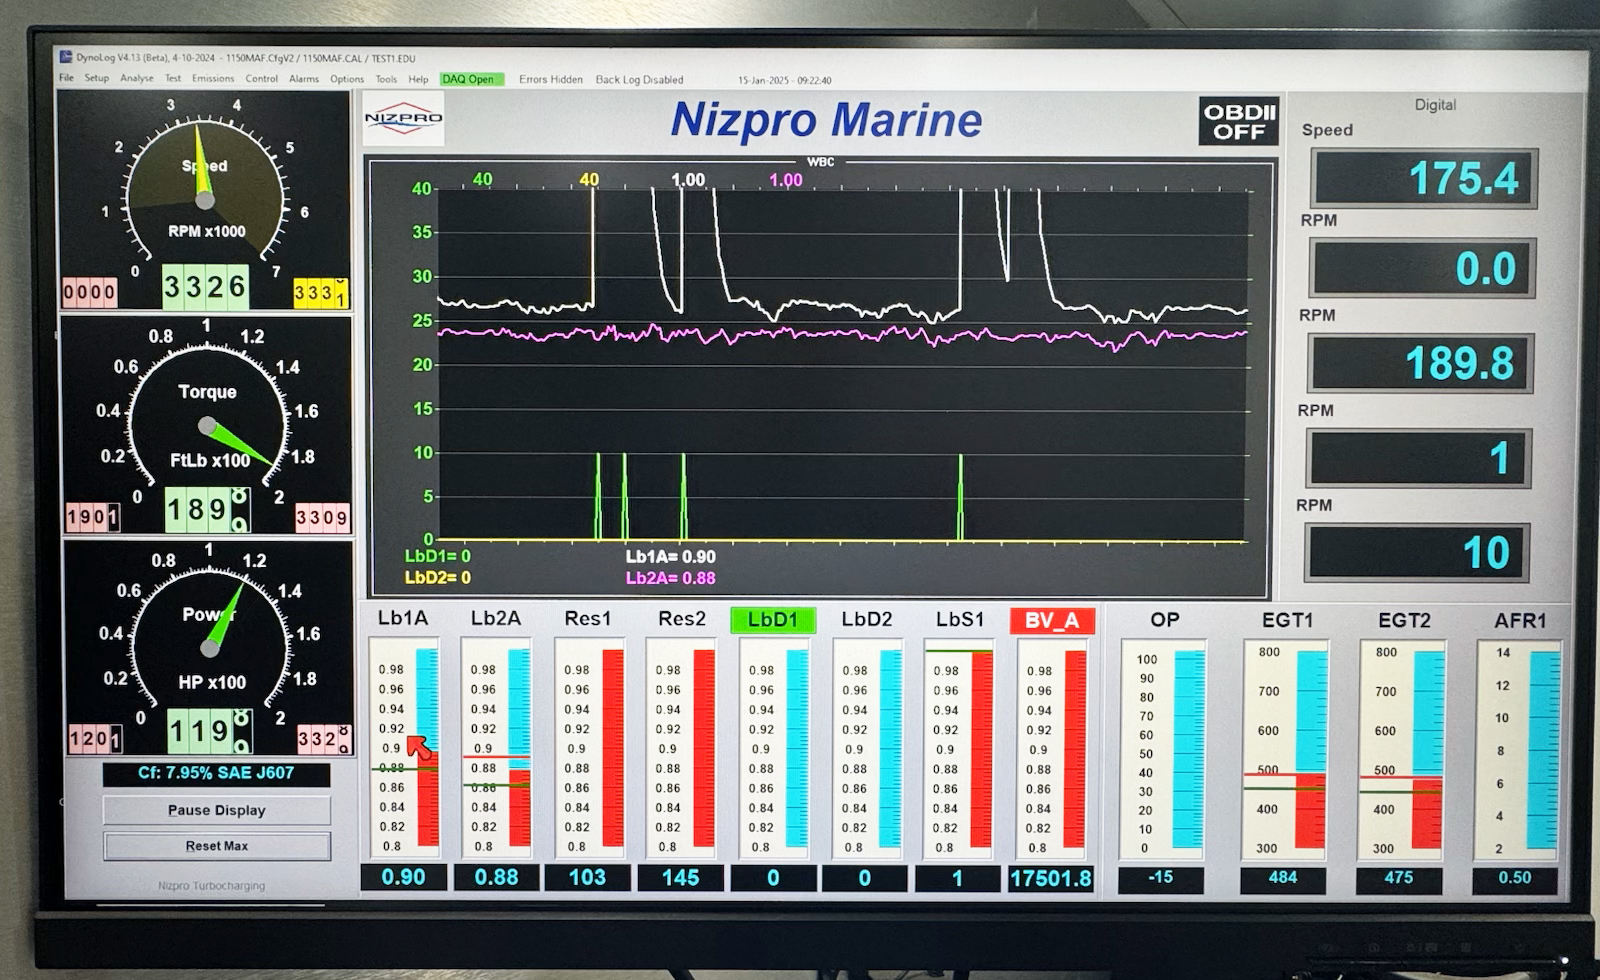Toggle the OBDII OFF indicator
Viewport: 1600px width, 980px height.
pos(1239,121)
